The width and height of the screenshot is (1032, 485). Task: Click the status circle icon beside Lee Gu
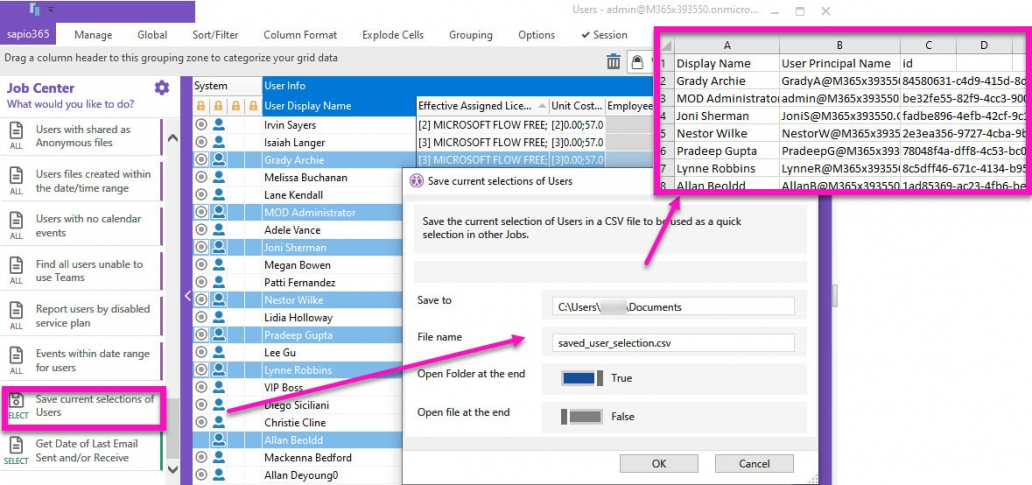pyautogui.click(x=201, y=352)
